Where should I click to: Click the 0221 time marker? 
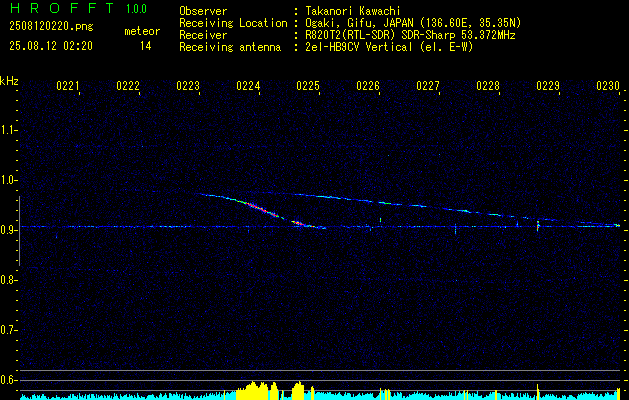pos(68,86)
